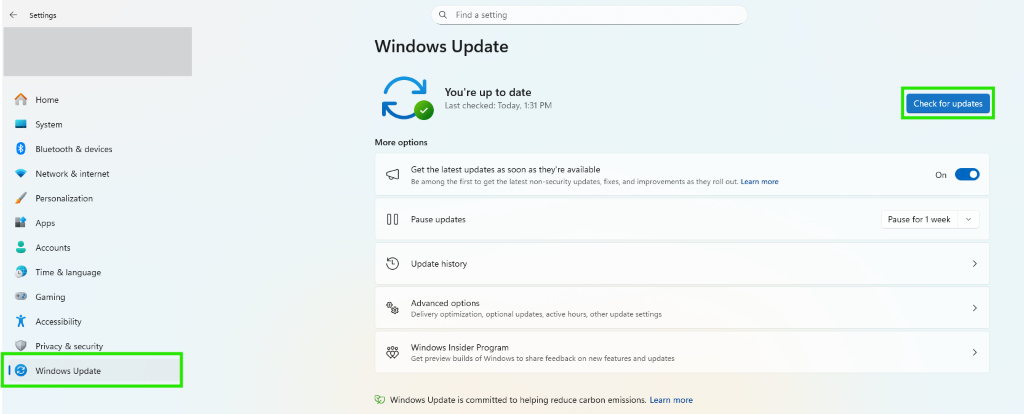The height and width of the screenshot is (414, 1024).
Task: Click the Windows Insider Program hearts icon
Action: [x=392, y=353]
